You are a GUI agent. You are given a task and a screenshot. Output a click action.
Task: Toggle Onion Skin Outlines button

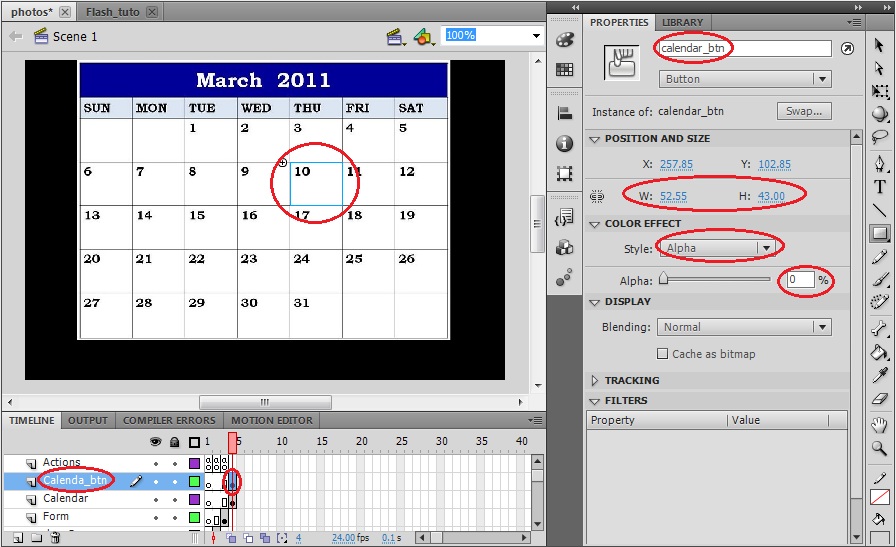pos(248,538)
